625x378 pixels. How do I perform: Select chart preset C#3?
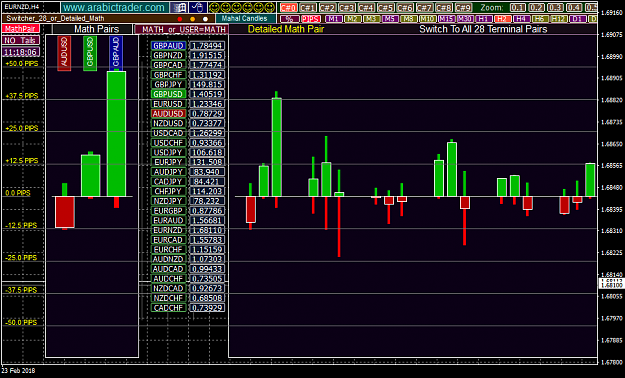pos(347,8)
